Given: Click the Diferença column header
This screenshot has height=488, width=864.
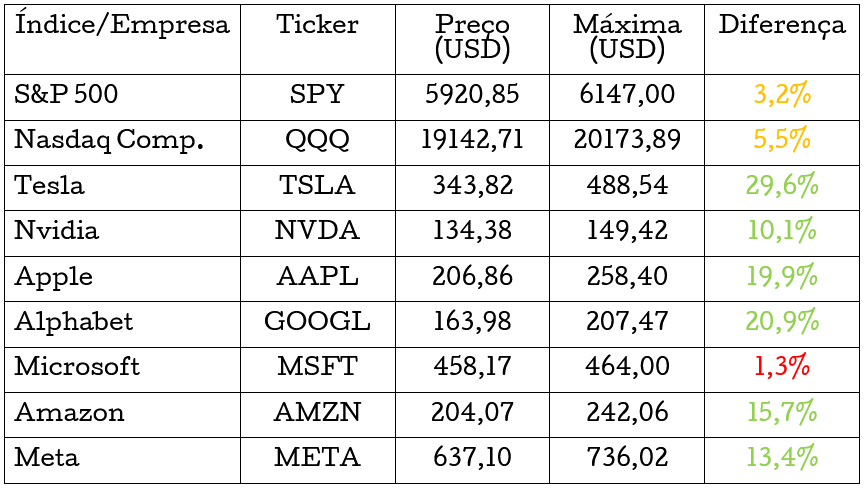Looking at the screenshot, I should [x=781, y=26].
